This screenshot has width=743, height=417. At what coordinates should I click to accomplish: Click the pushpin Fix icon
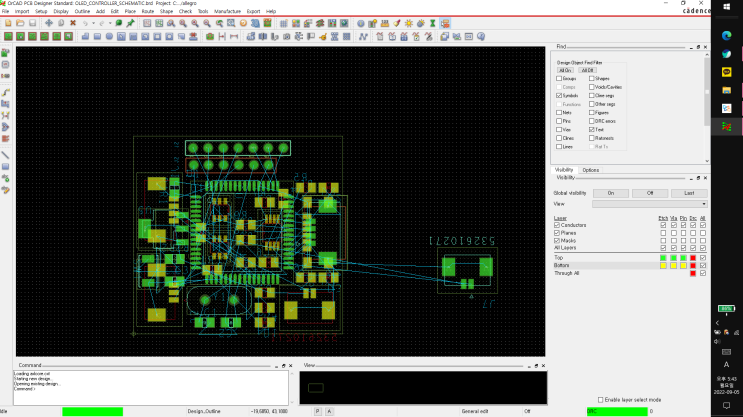[x=131, y=22]
